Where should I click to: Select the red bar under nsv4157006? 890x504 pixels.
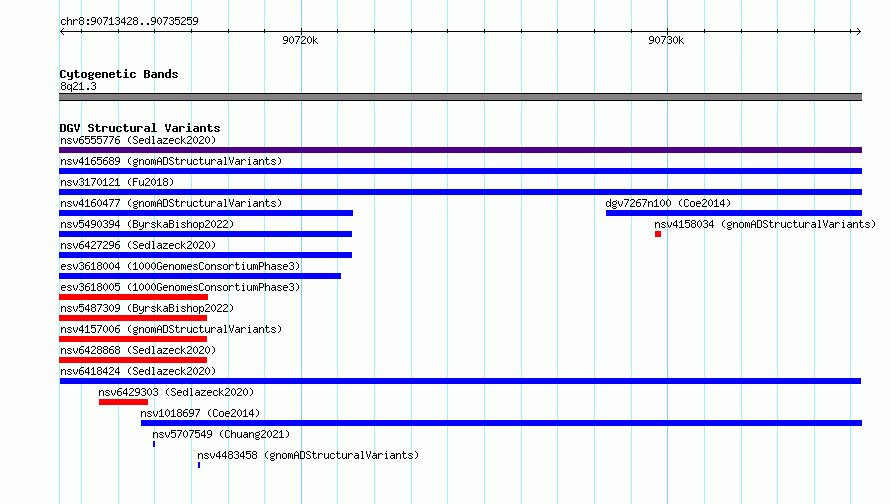point(133,339)
